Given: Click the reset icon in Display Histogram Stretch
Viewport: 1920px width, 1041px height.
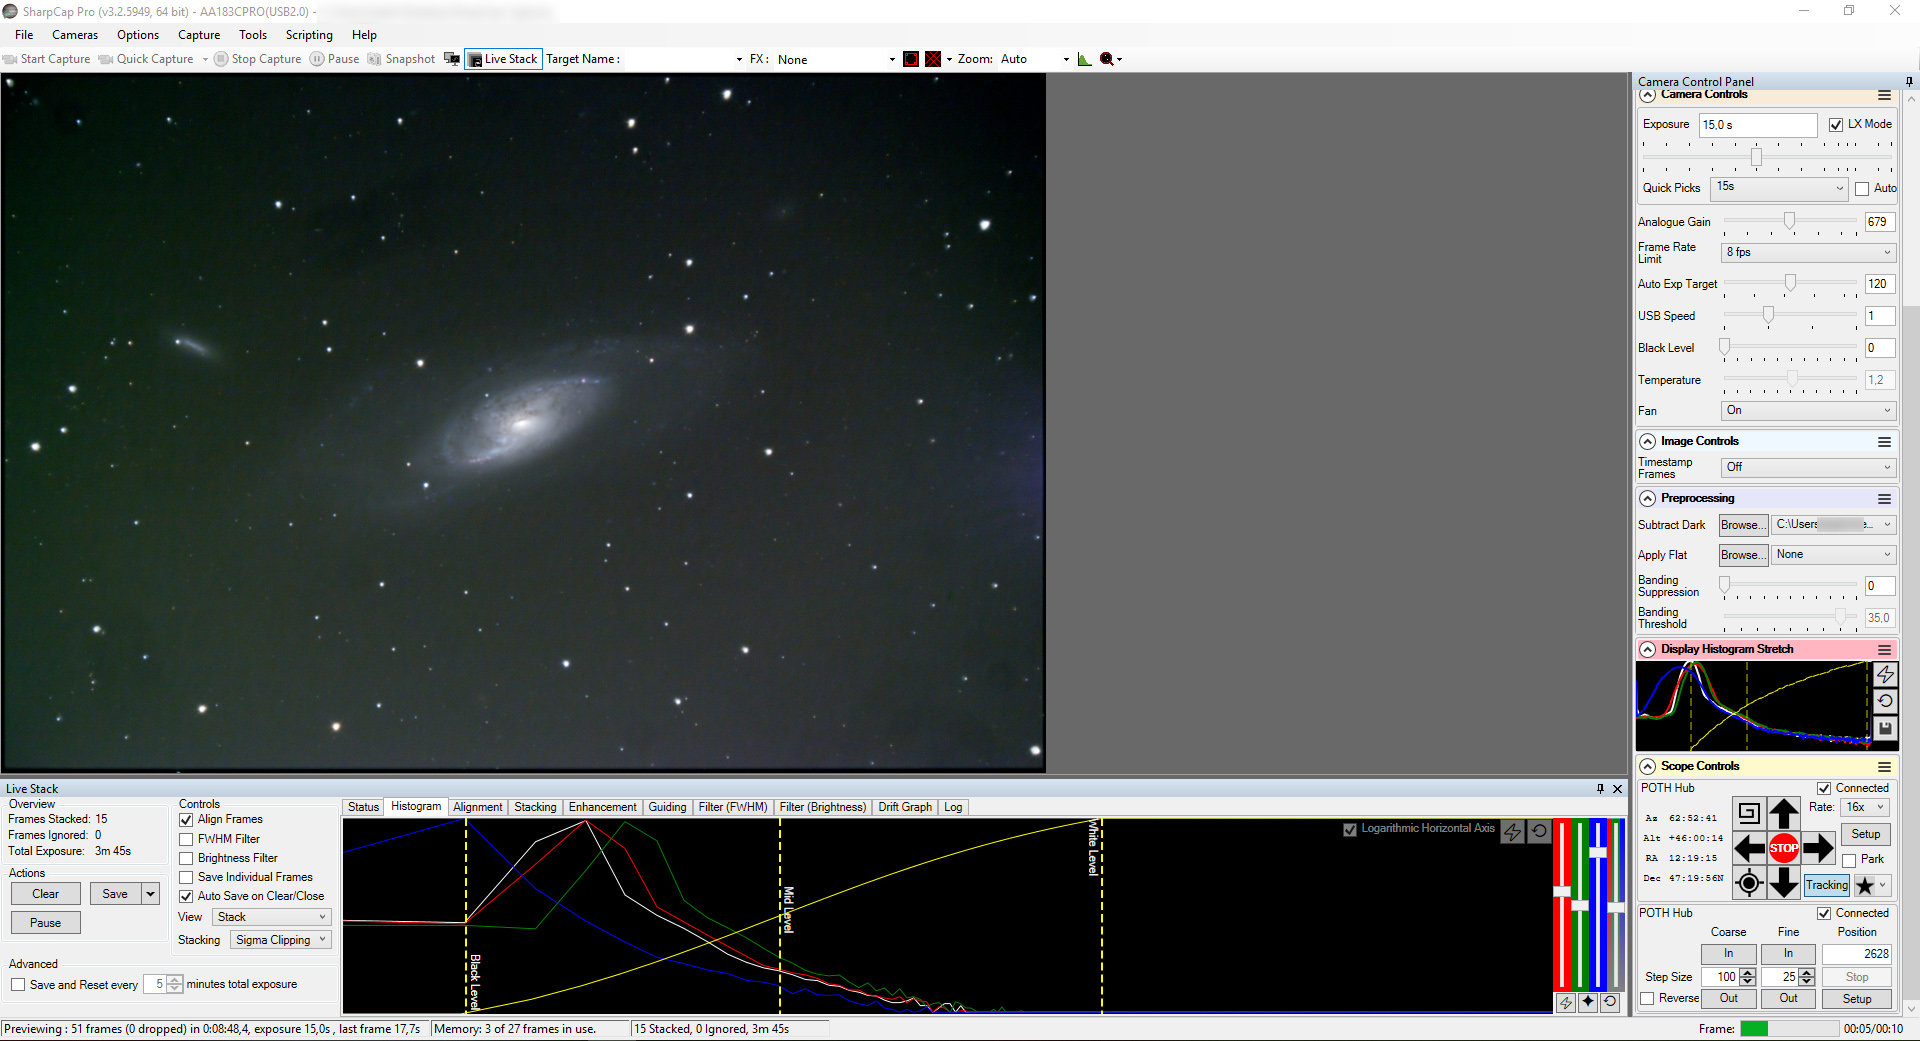Looking at the screenshot, I should coord(1885,702).
